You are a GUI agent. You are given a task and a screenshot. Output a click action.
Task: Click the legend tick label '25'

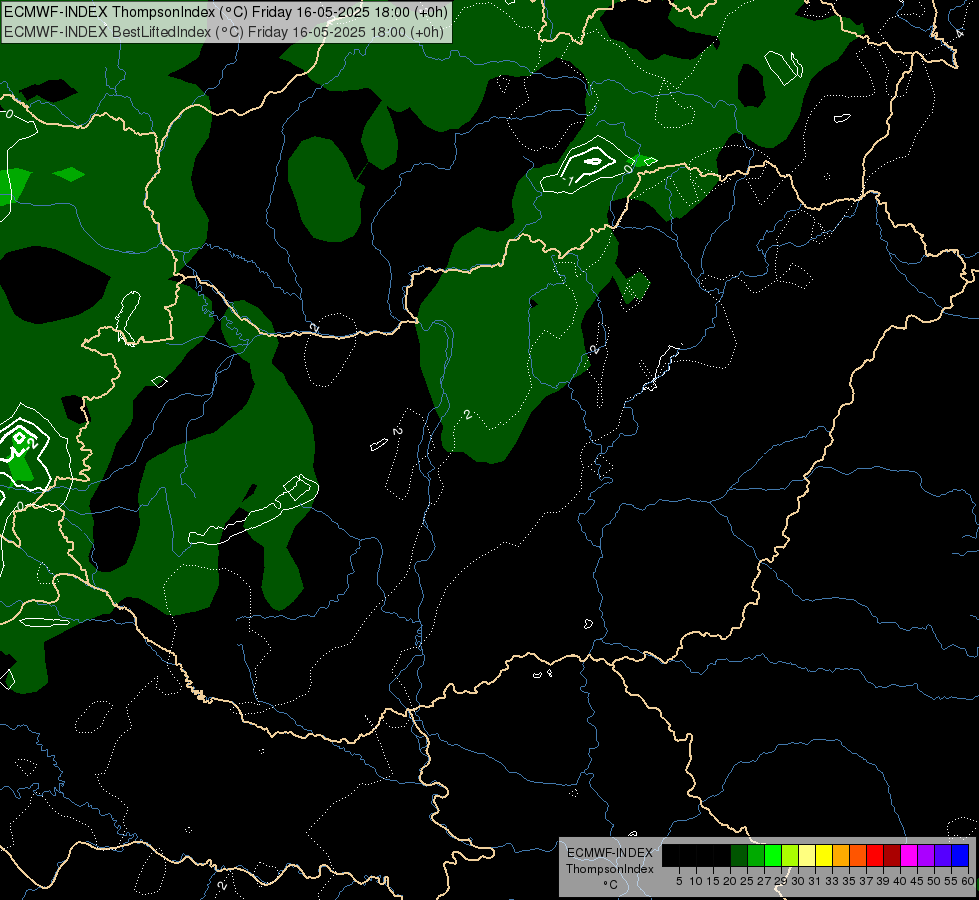[747, 881]
